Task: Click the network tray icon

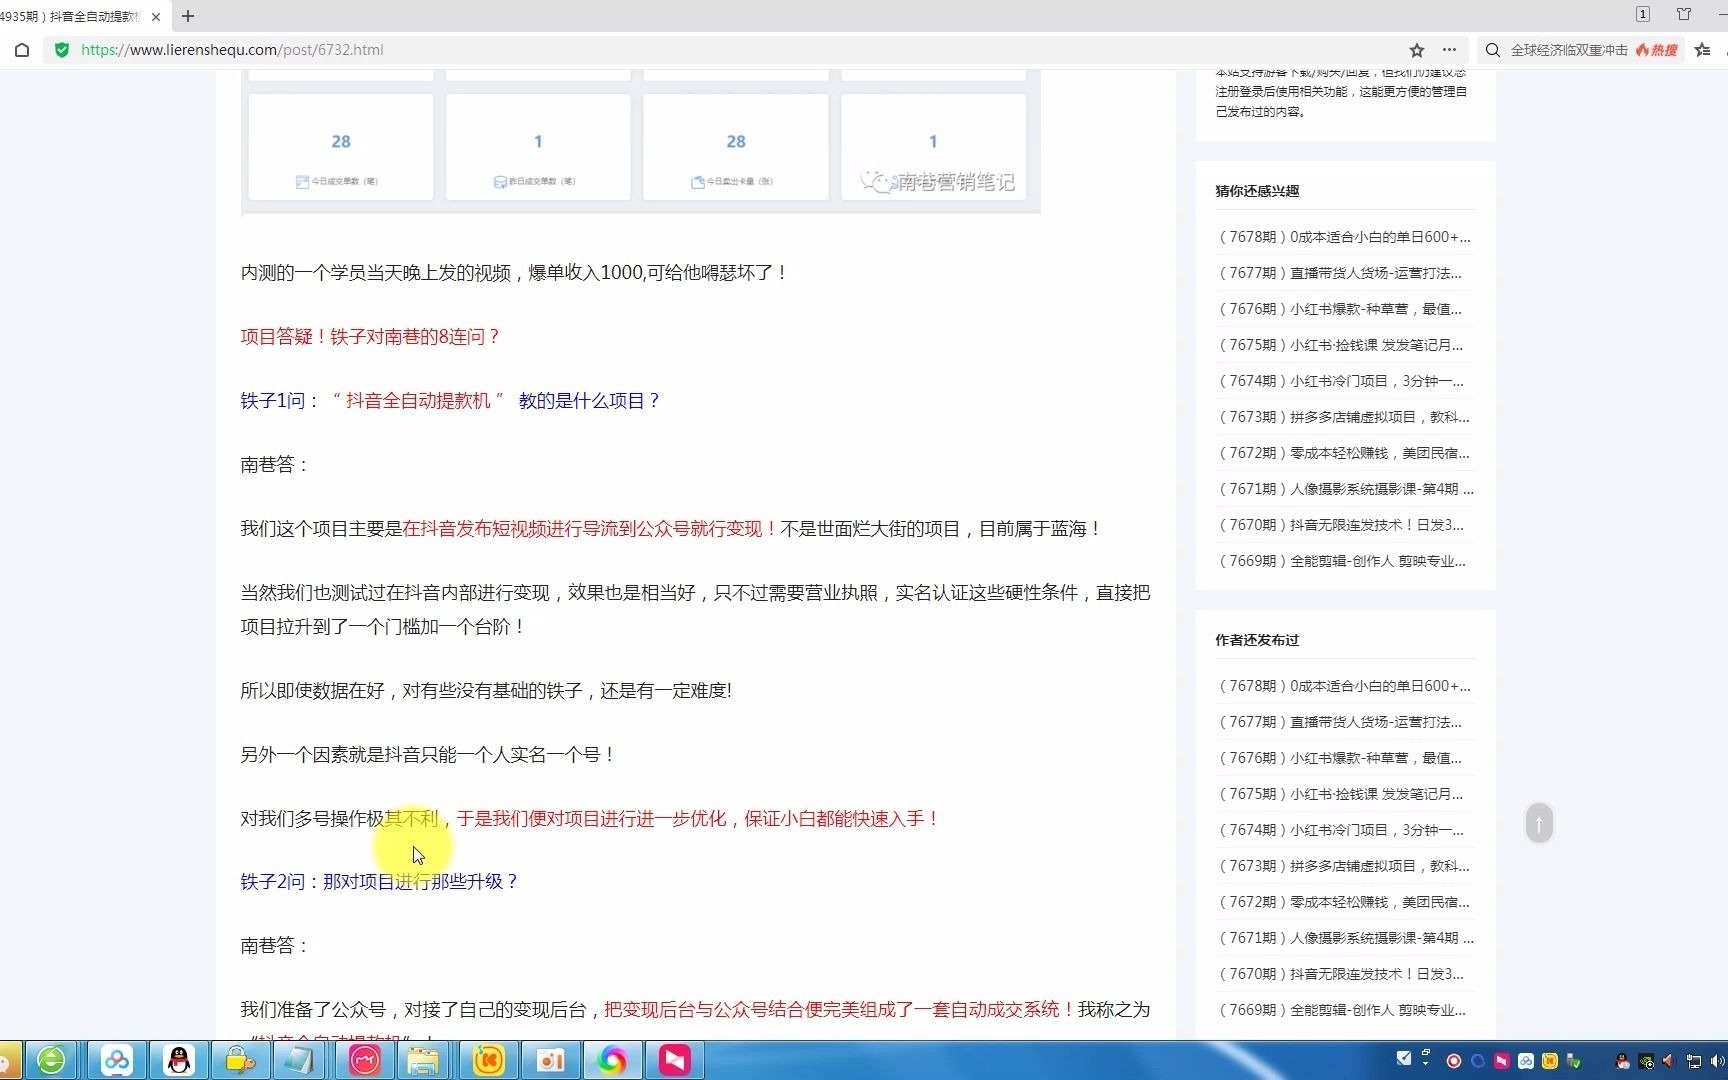Action: tap(1694, 1061)
